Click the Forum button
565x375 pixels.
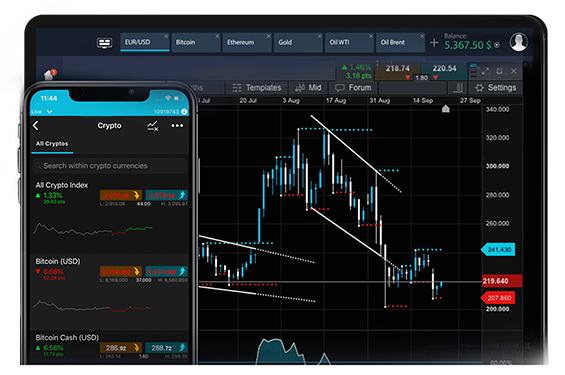coord(353,88)
